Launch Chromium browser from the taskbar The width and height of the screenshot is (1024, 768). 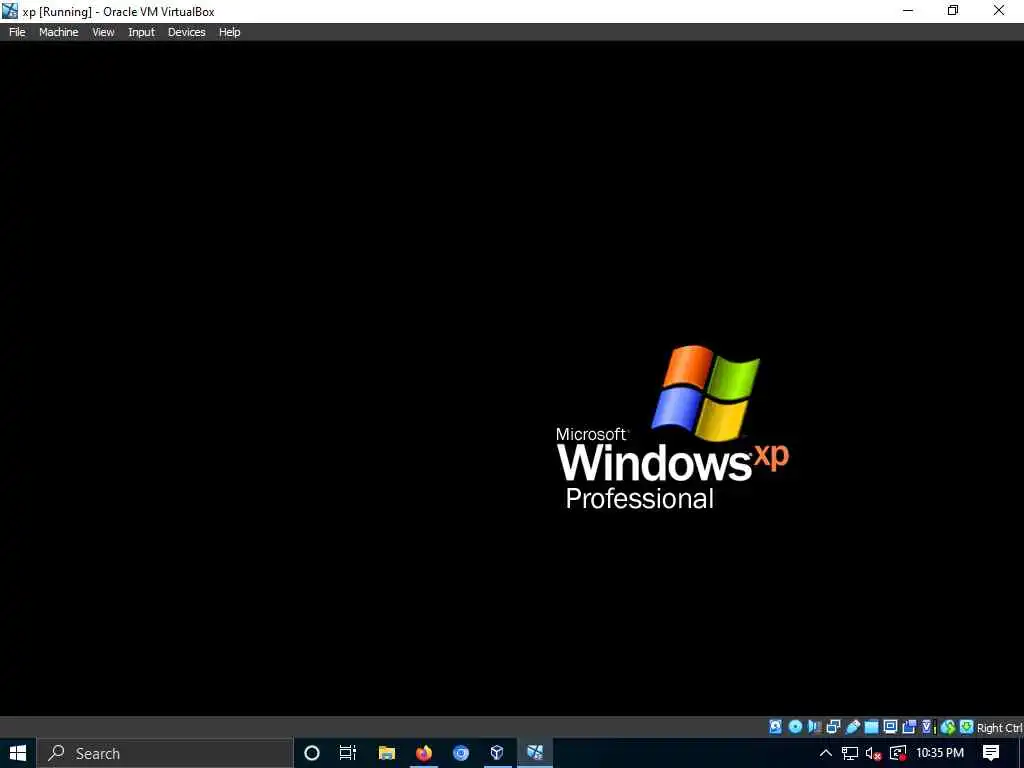click(461, 753)
